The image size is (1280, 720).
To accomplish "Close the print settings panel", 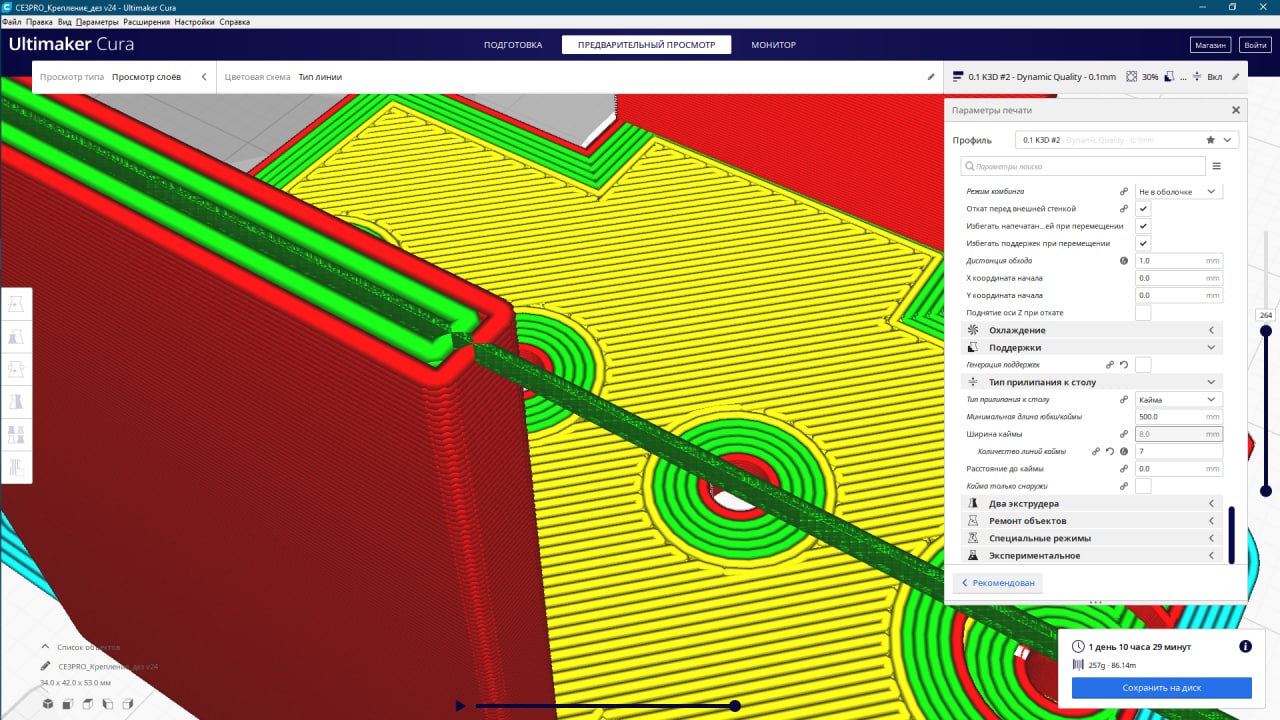I will coord(1236,110).
